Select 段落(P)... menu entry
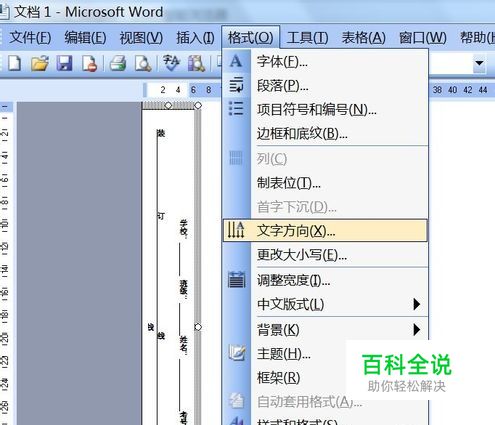This screenshot has width=495, height=425. point(325,86)
